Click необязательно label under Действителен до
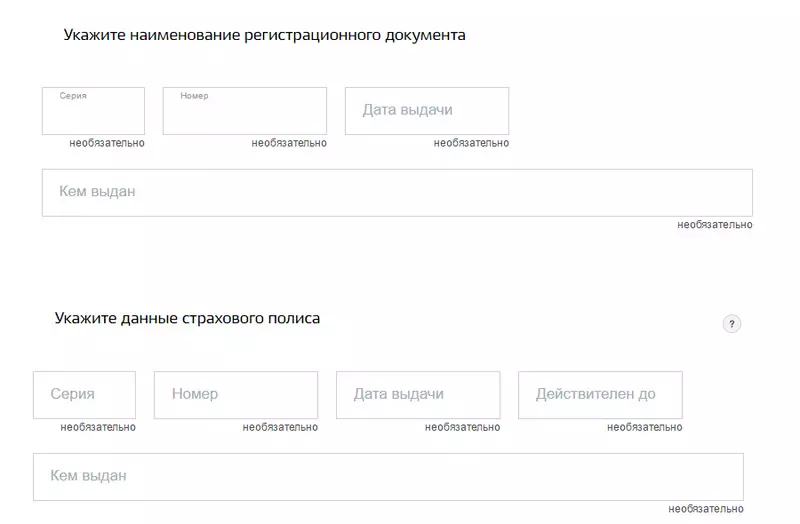Image resolution: width=800 pixels, height=524 pixels. 644,427
